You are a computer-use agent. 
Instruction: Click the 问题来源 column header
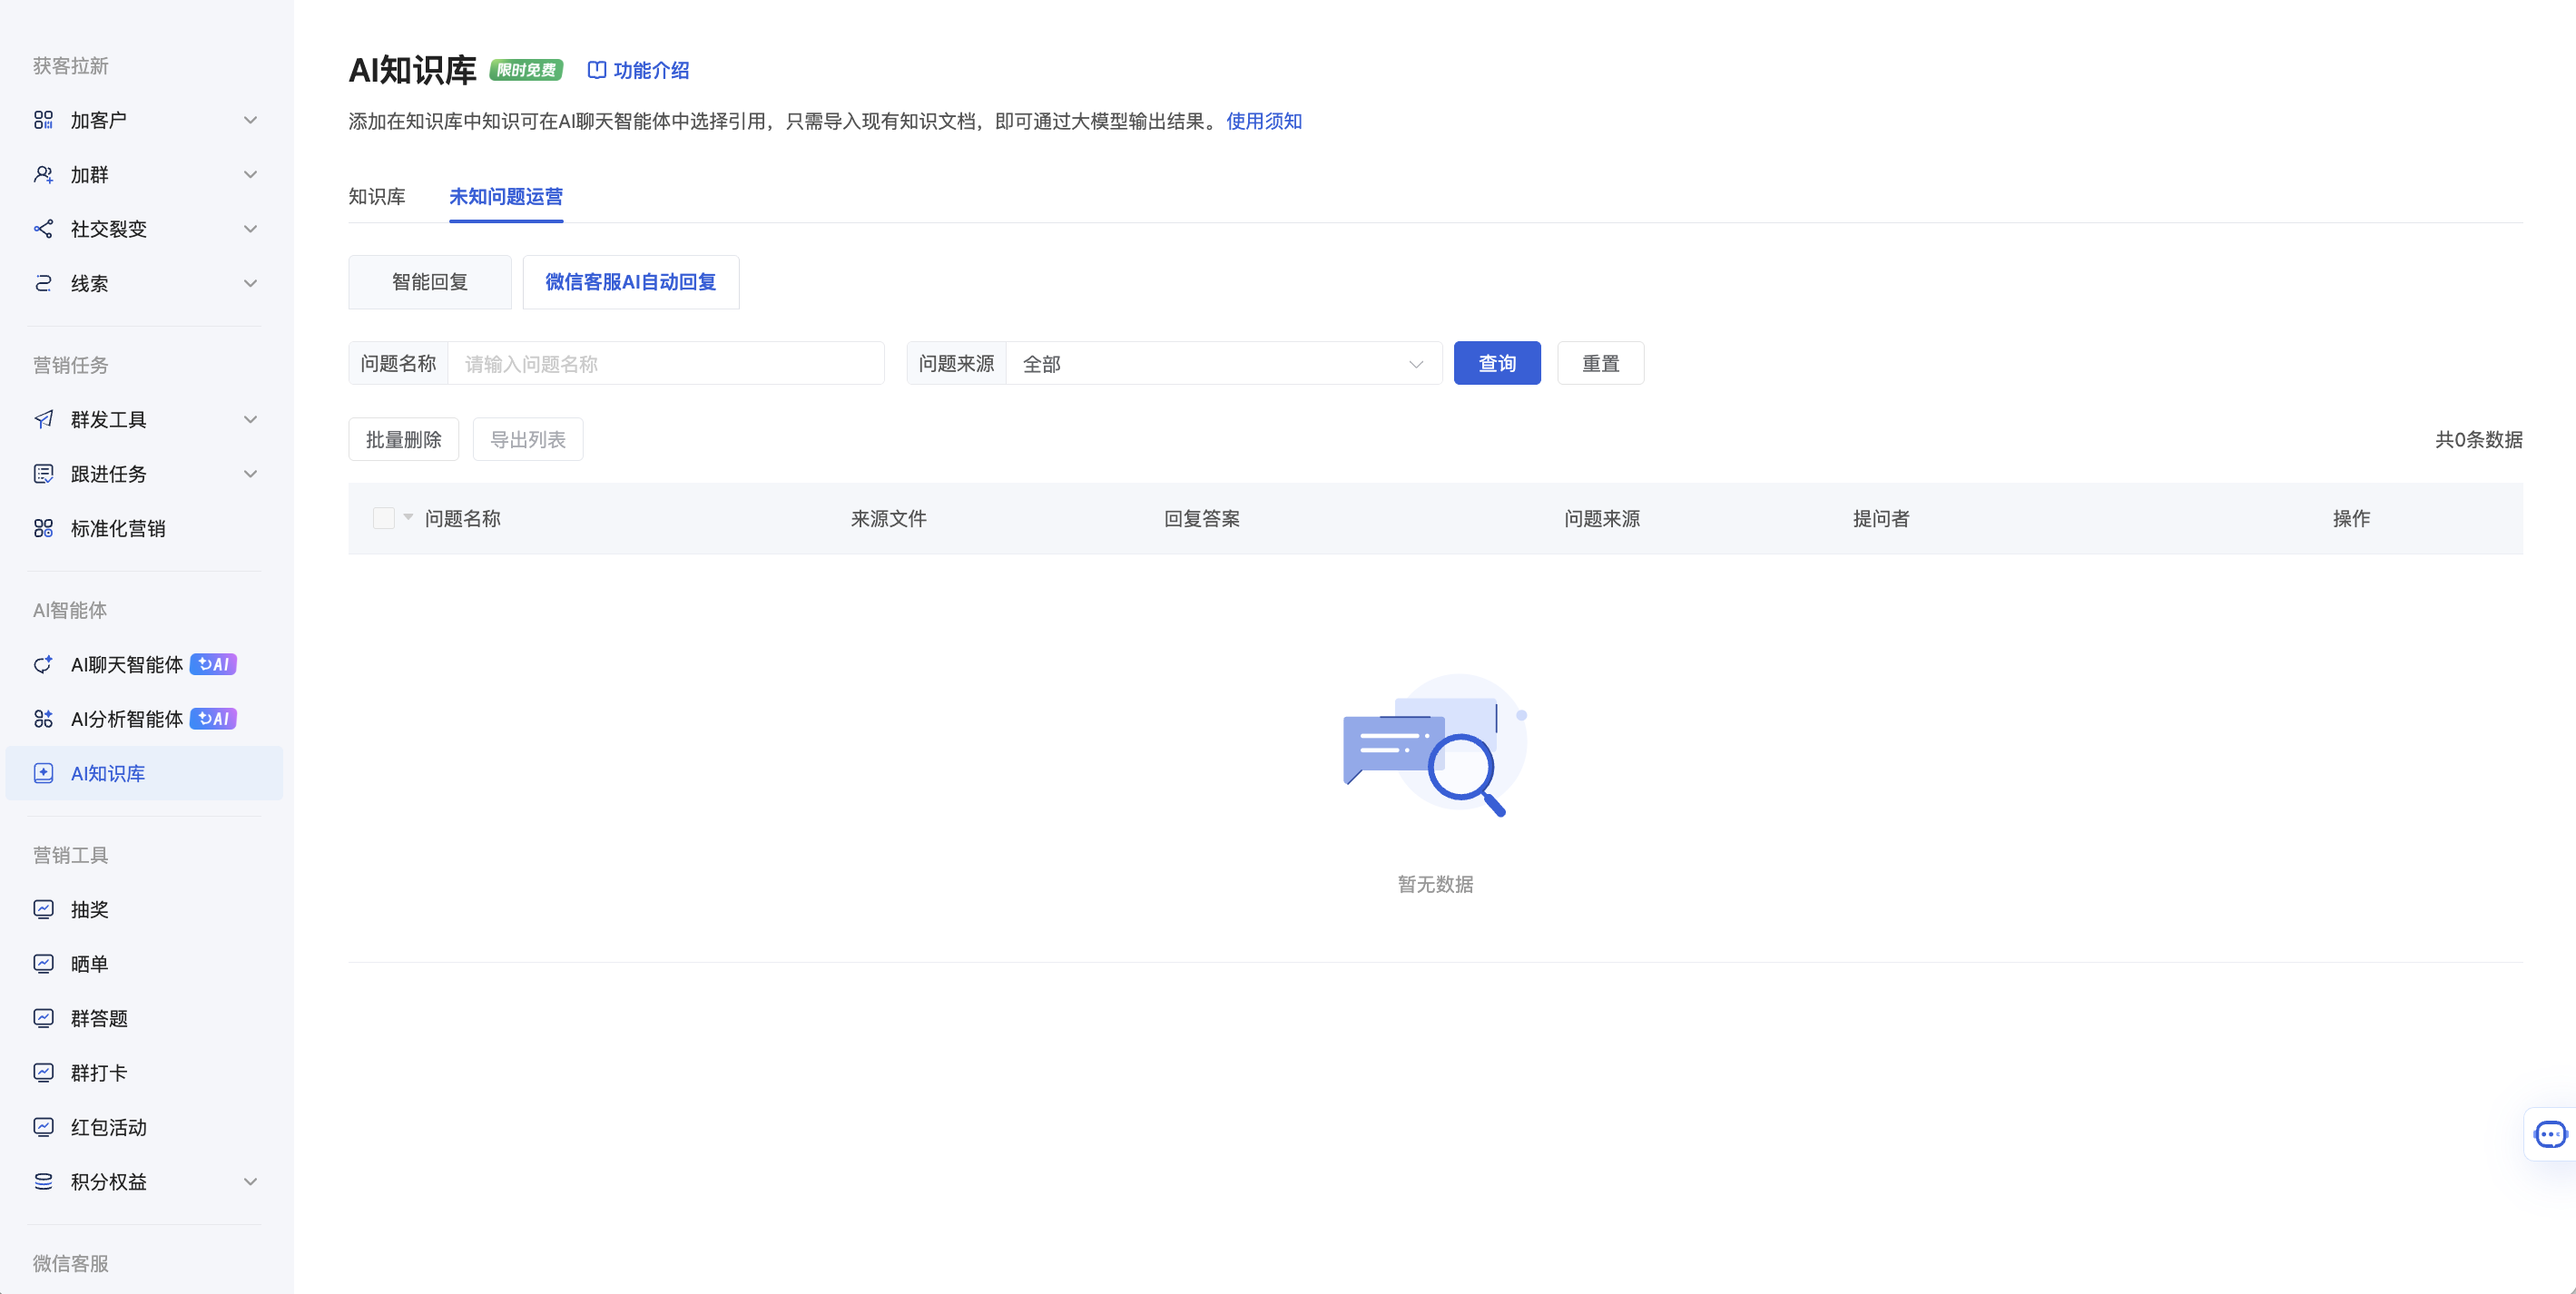click(1602, 518)
